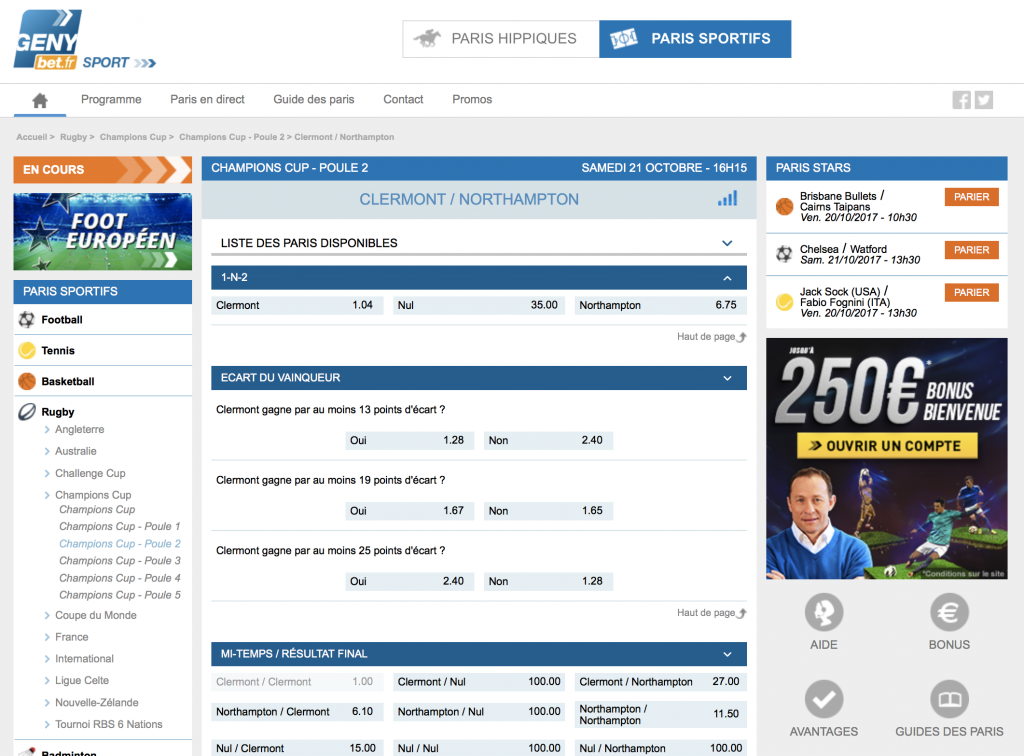The width and height of the screenshot is (1024, 756).
Task: Open the GUIDES DES PARIS book icon
Action: 949,699
